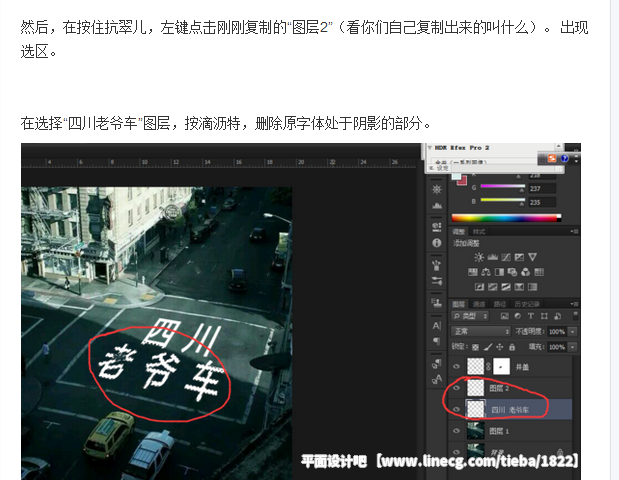Toggle the layer filtering switch
Image resolution: width=619 pixels, height=480 pixels.
click(575, 315)
